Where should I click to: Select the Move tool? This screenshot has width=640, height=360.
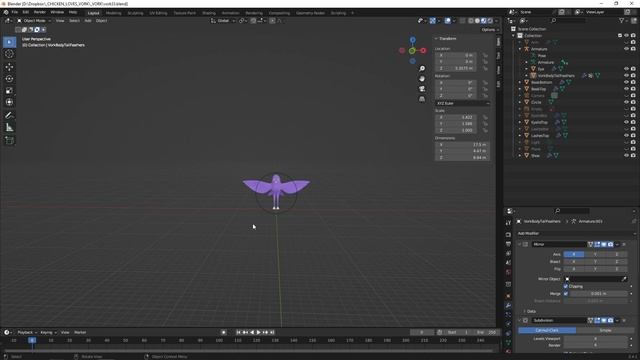coord(9,67)
